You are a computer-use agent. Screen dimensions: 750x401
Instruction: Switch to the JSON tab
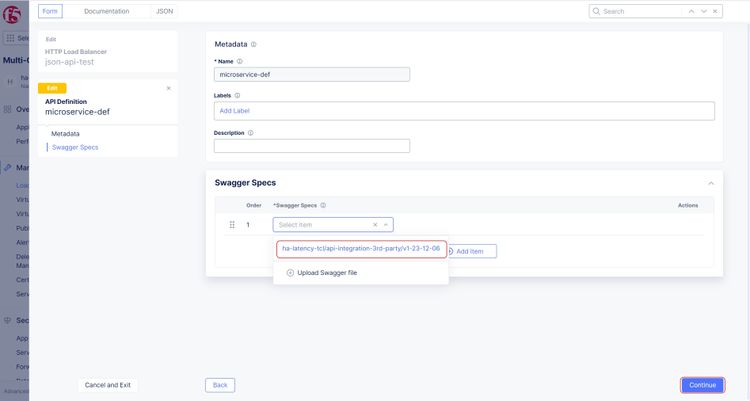165,11
